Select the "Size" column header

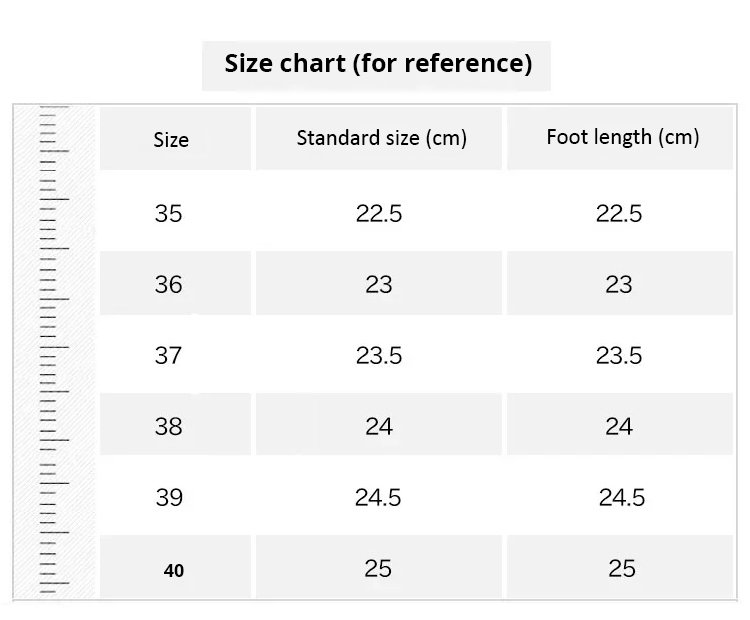[x=171, y=140]
